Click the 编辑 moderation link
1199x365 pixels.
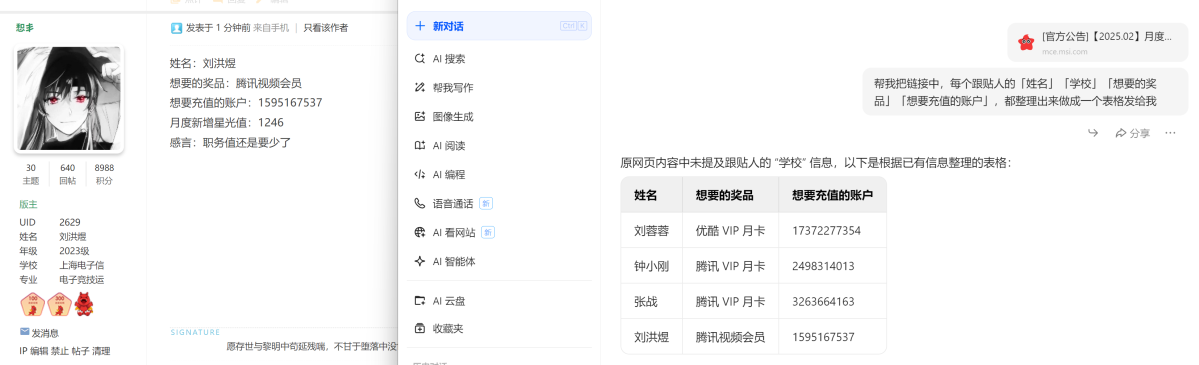(x=39, y=351)
